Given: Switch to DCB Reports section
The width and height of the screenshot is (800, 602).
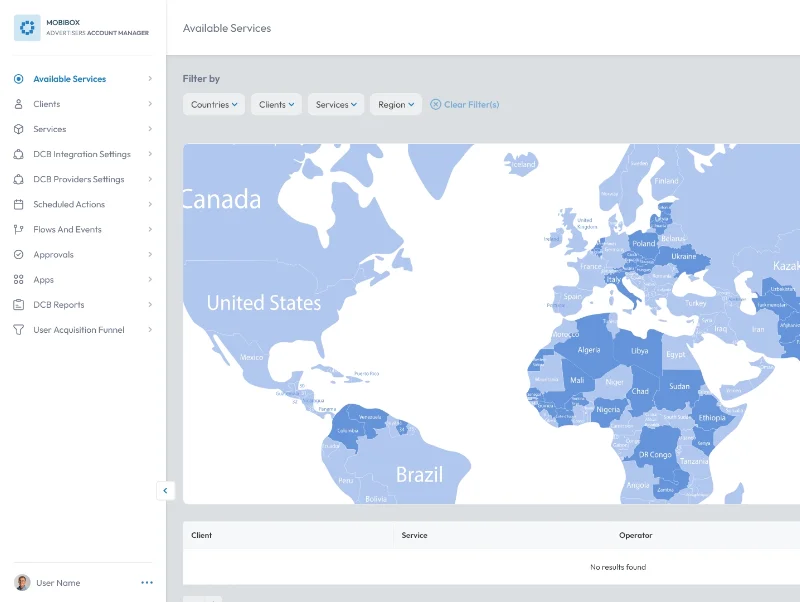Looking at the screenshot, I should pyautogui.click(x=21, y=304).
